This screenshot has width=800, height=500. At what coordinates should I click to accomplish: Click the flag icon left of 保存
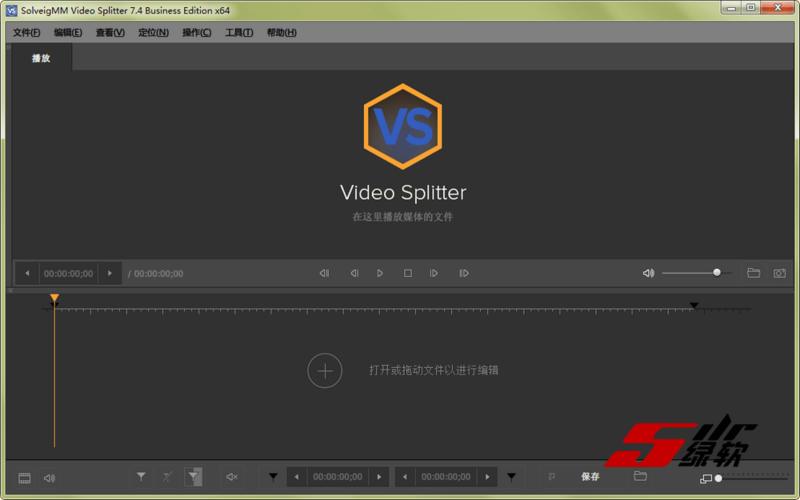[x=552, y=476]
